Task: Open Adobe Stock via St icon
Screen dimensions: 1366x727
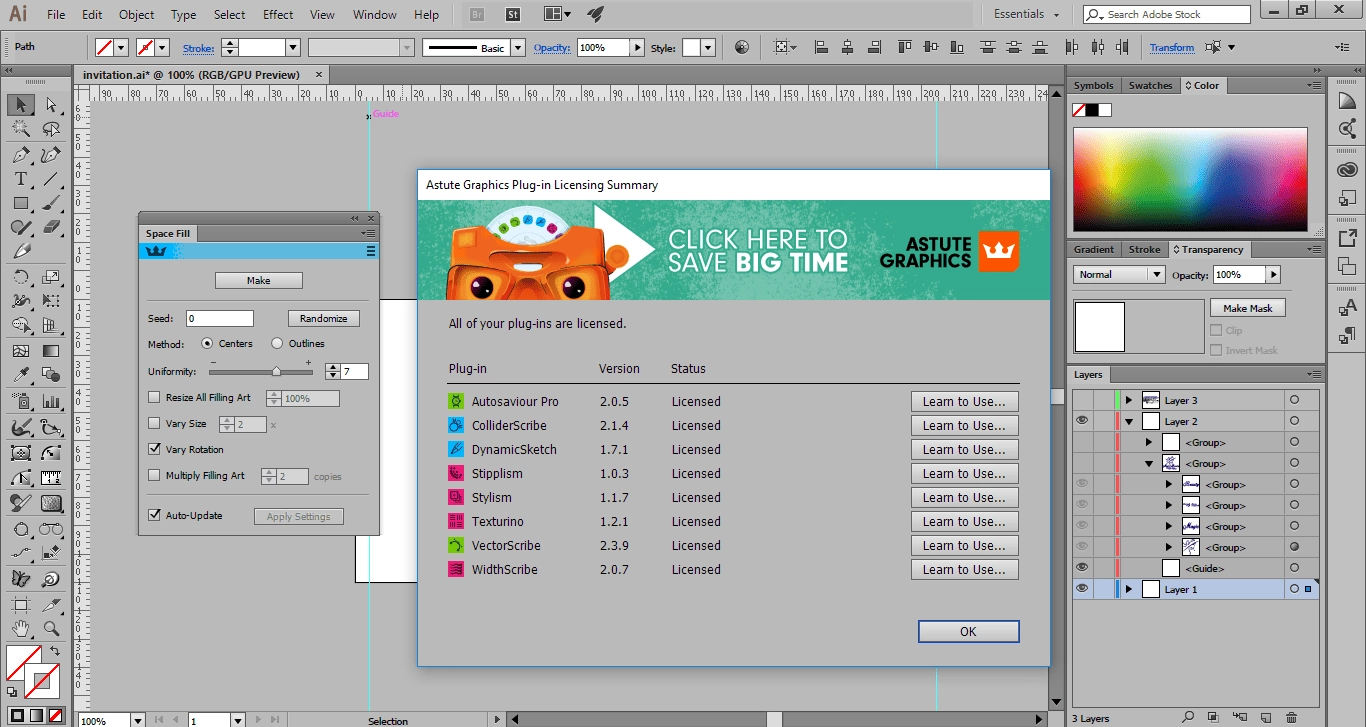Action: [513, 15]
